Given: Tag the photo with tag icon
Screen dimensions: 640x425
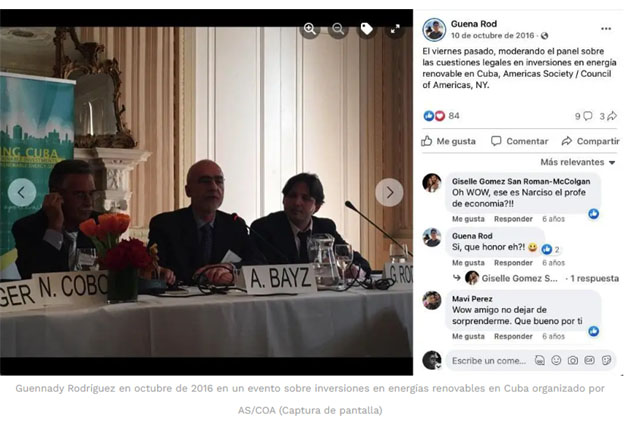Looking at the screenshot, I should coord(367,29).
